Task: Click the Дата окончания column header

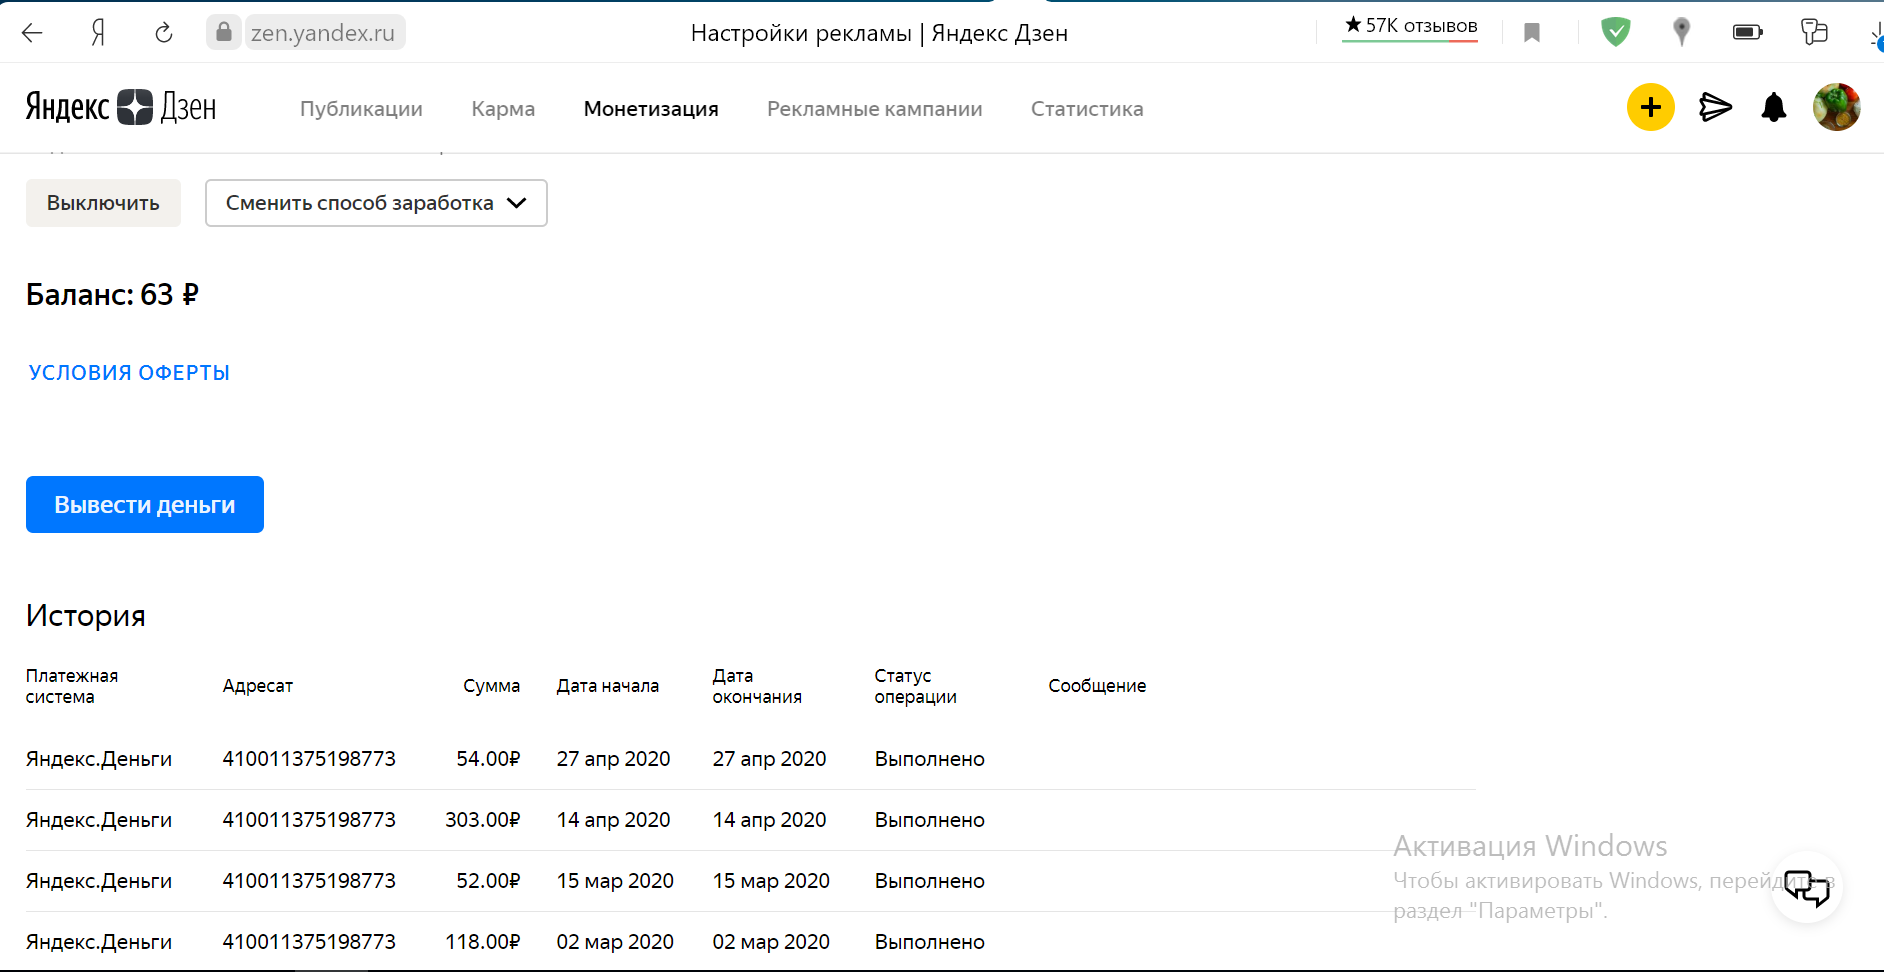Action: [757, 686]
